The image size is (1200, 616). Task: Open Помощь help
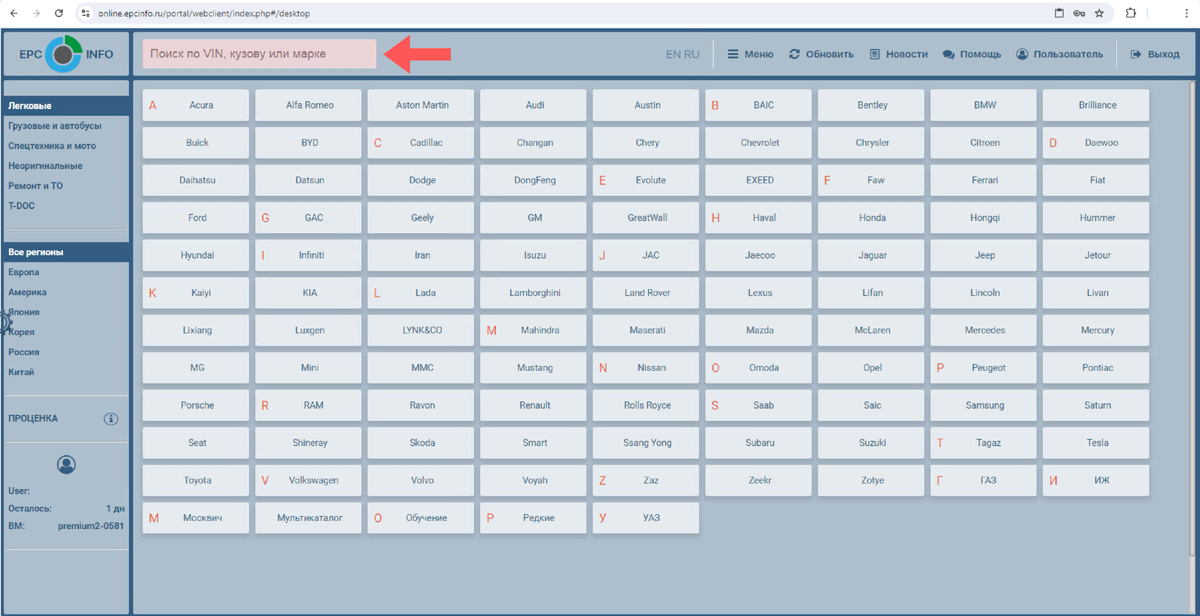click(971, 54)
